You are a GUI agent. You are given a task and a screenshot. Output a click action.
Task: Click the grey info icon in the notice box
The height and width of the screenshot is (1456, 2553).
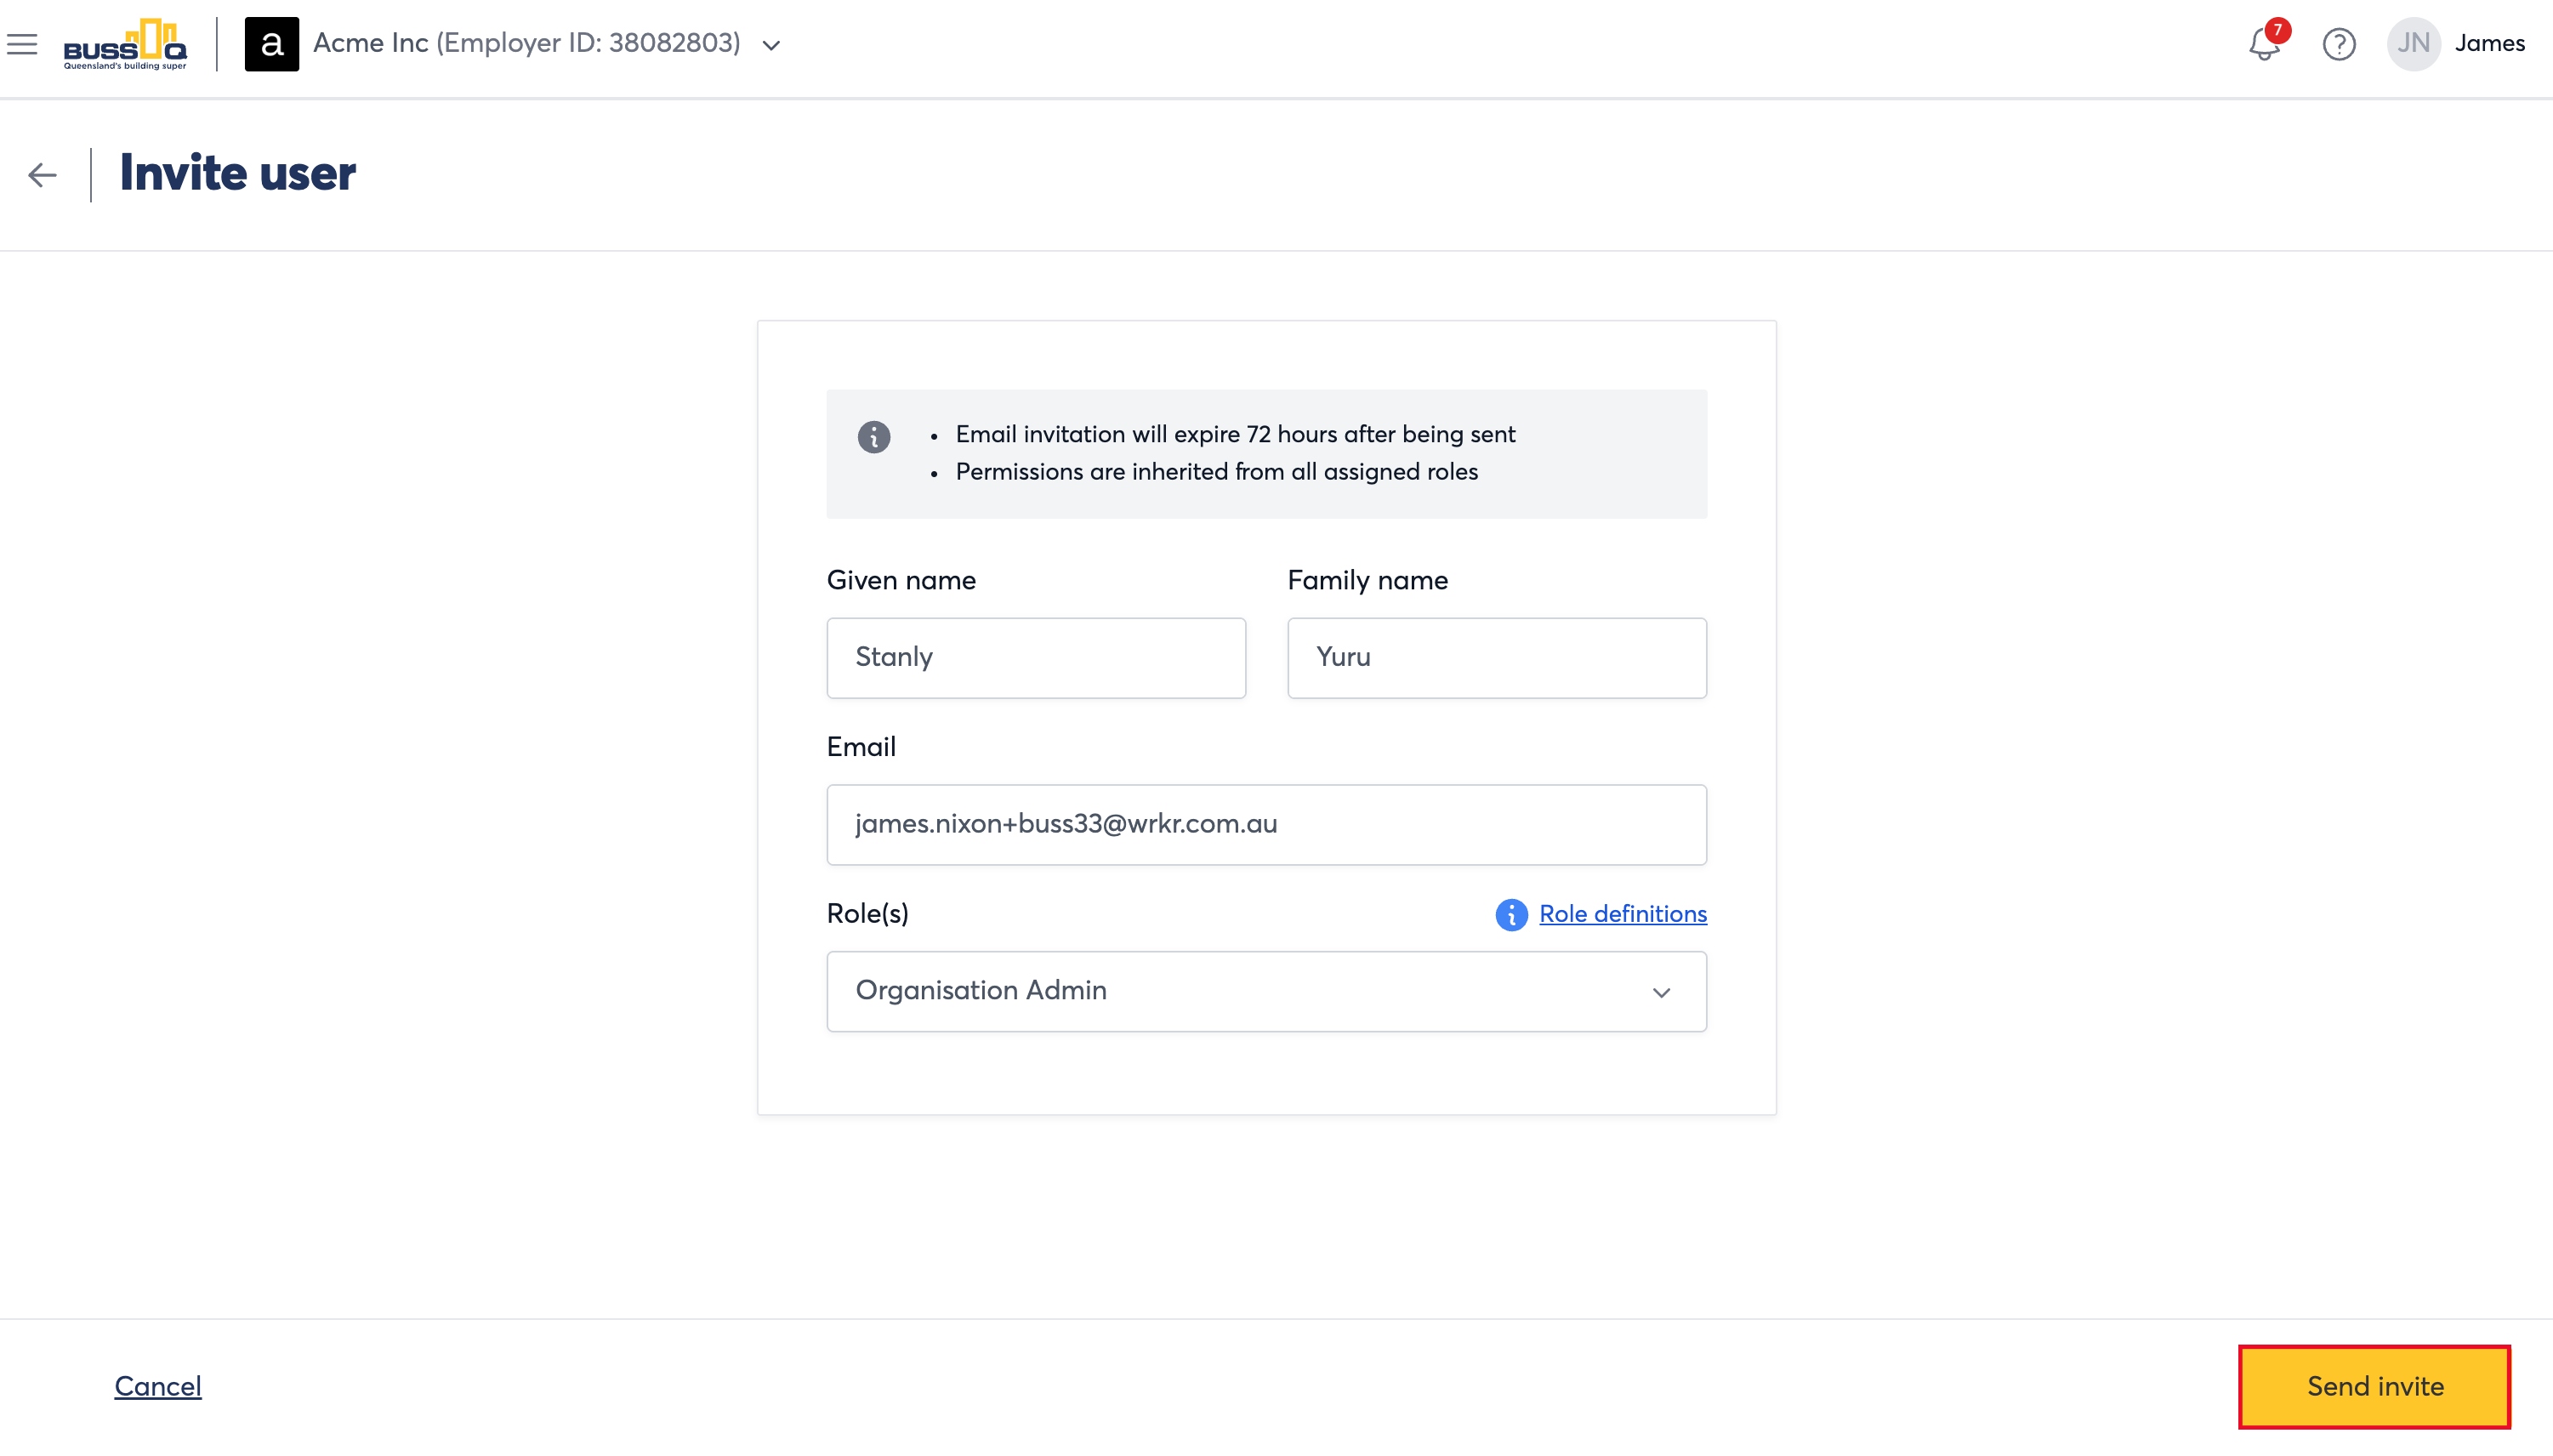tap(873, 437)
